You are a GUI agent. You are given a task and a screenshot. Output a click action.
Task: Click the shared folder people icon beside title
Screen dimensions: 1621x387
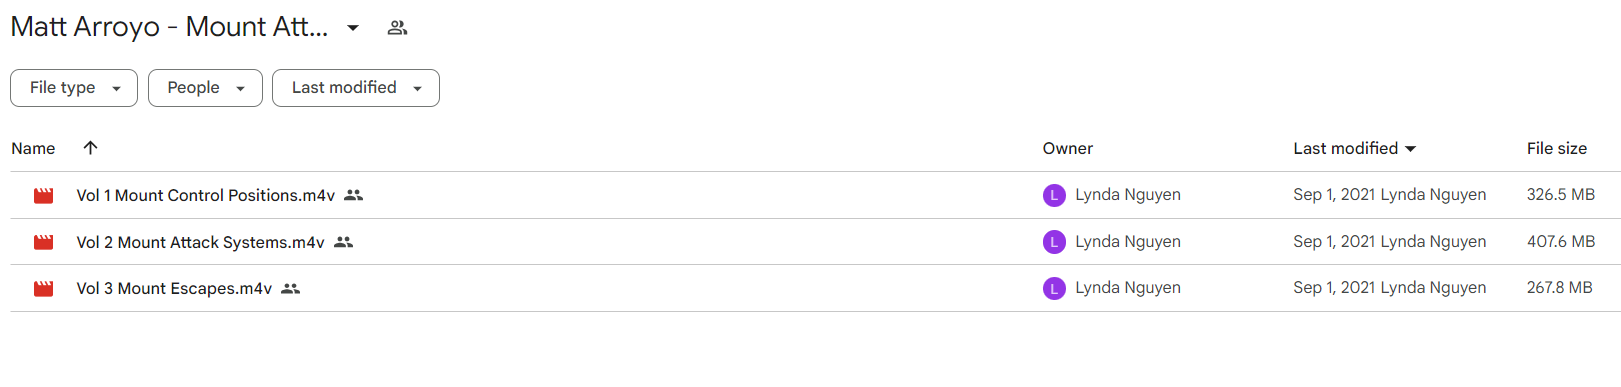point(397,28)
